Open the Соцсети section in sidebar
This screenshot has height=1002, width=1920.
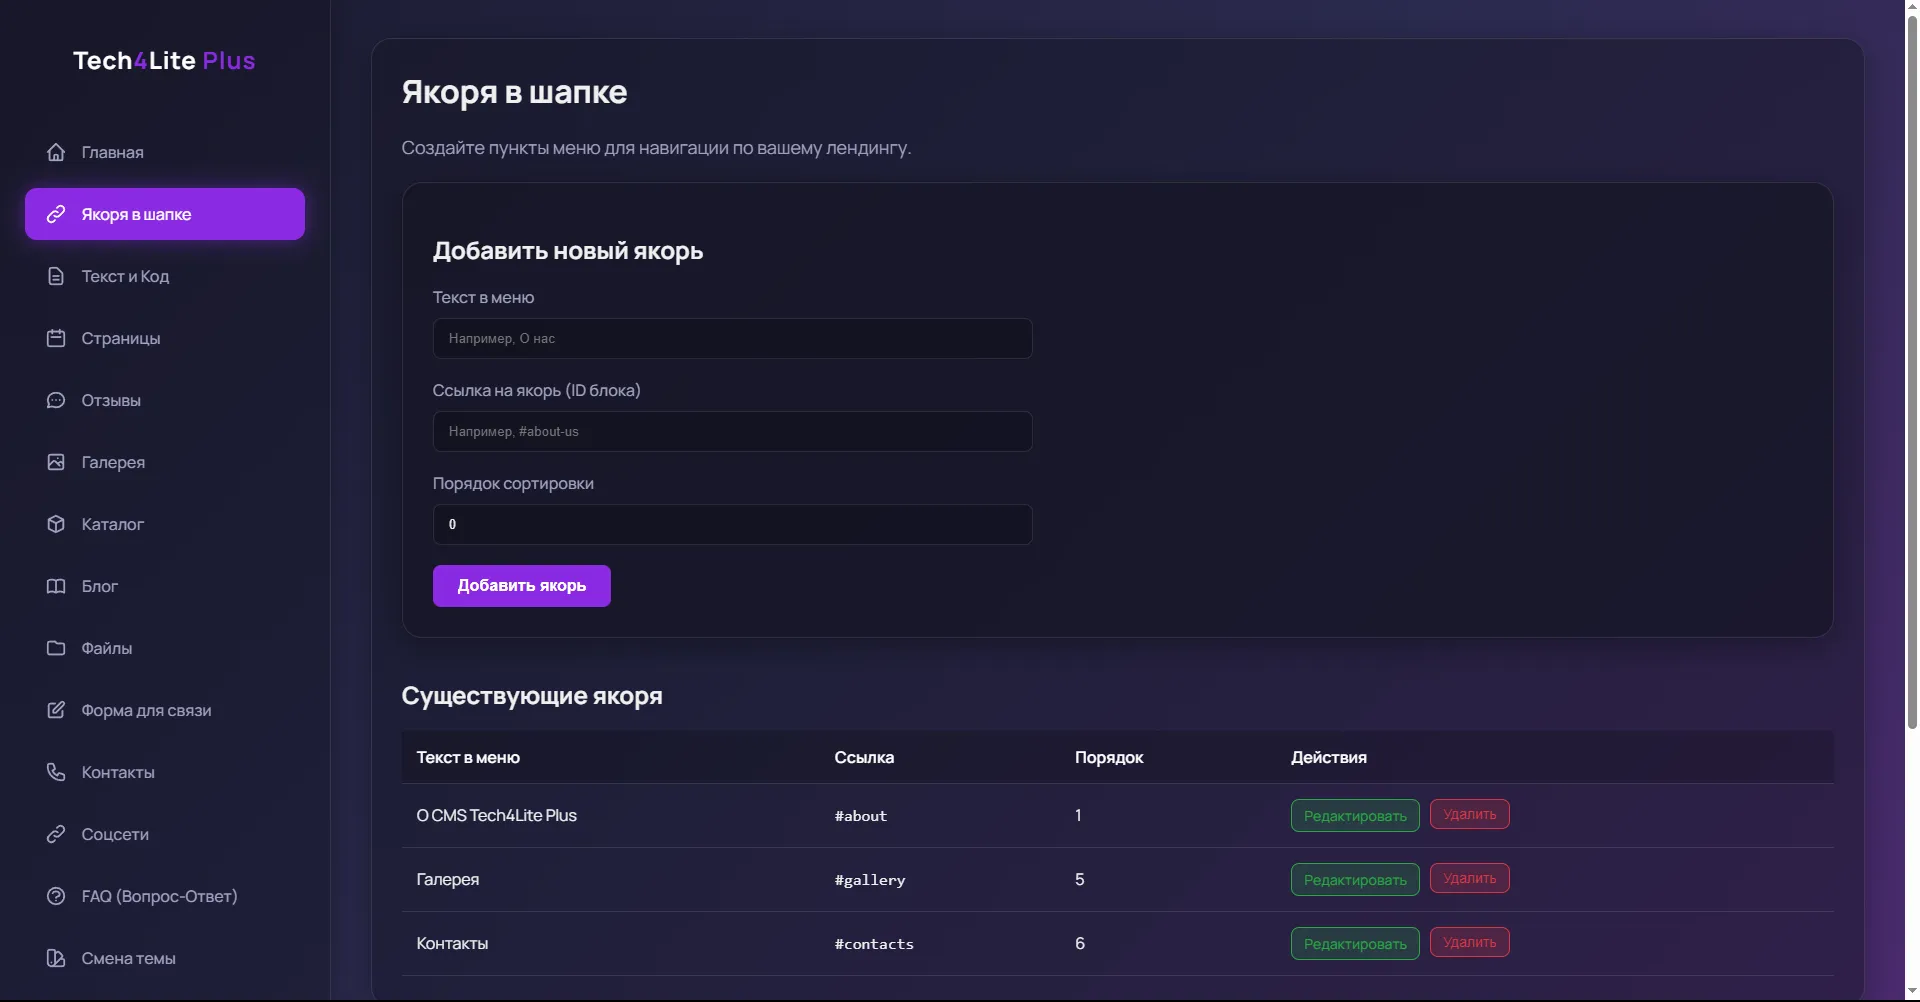115,834
